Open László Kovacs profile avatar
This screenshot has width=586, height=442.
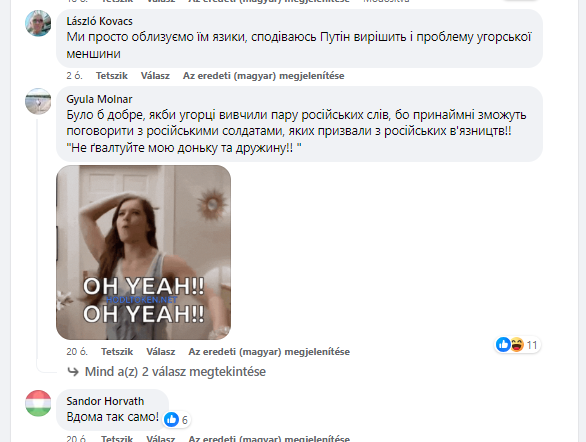click(x=38, y=23)
